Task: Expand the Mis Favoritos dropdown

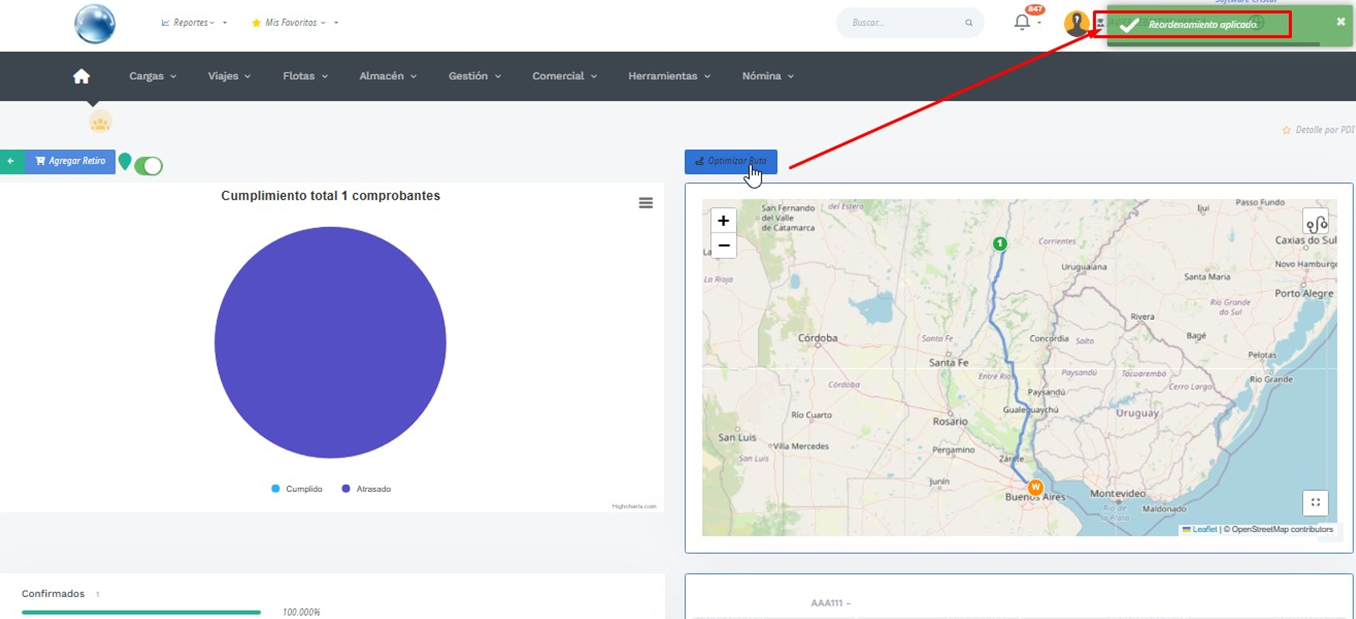Action: pos(294,22)
